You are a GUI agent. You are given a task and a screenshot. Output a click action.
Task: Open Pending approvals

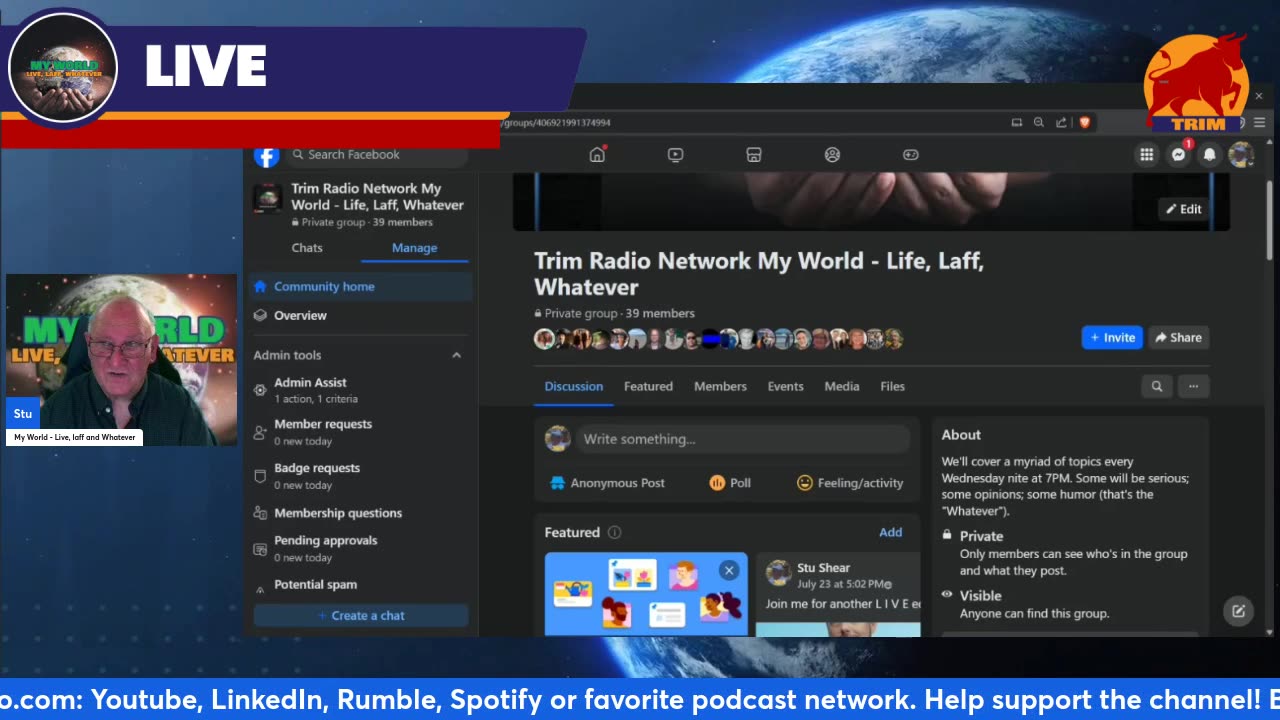click(x=361, y=548)
